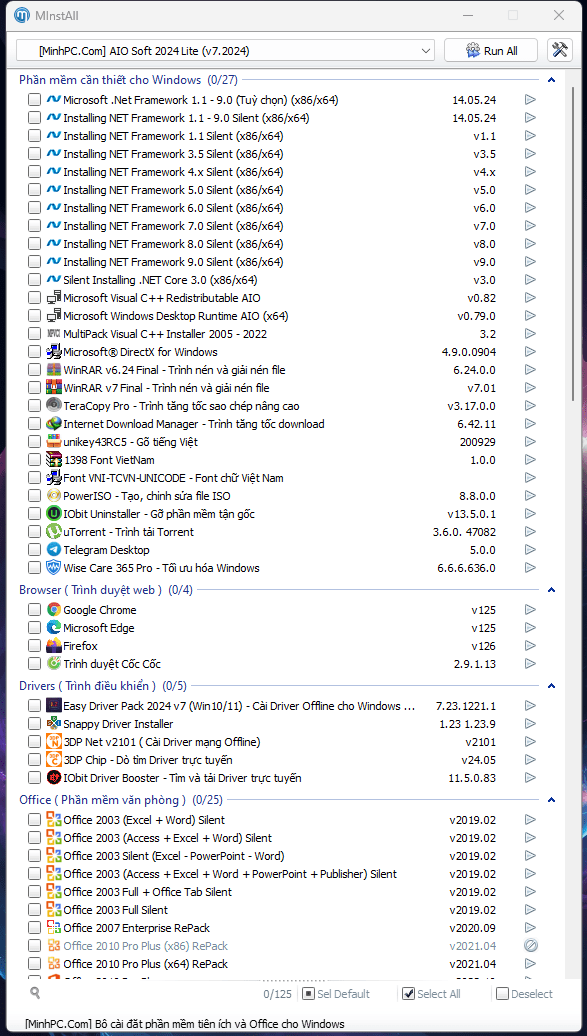Enable Microsoft Visual C++ Redistributable AIO checkbox
Viewport: 587px width, 1036px height.
(34, 298)
